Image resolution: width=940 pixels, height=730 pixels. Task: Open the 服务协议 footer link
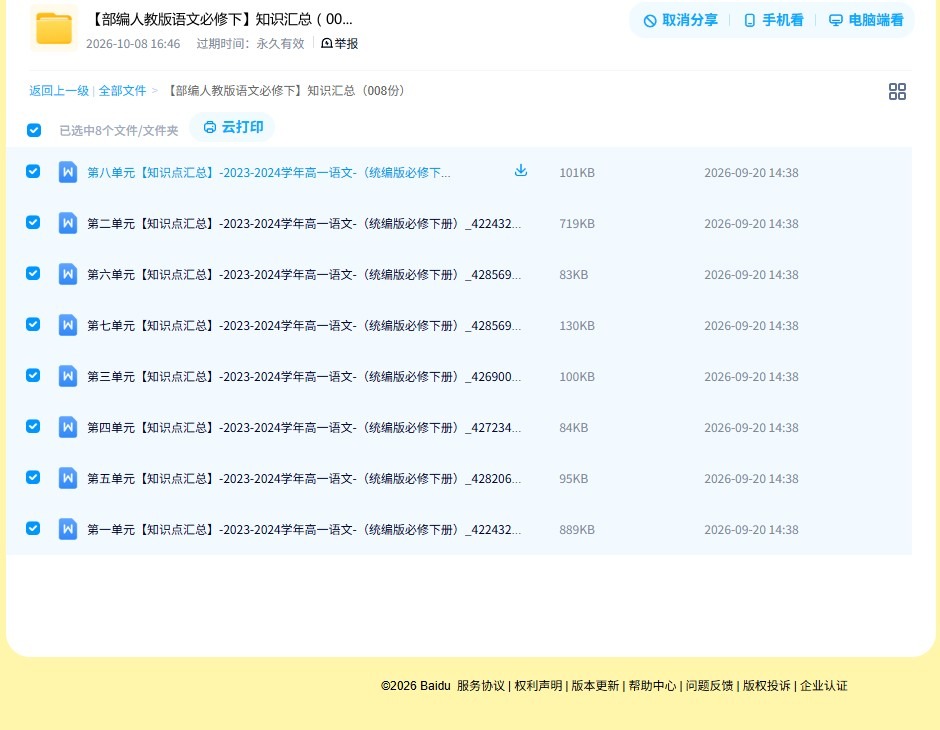[x=481, y=686]
